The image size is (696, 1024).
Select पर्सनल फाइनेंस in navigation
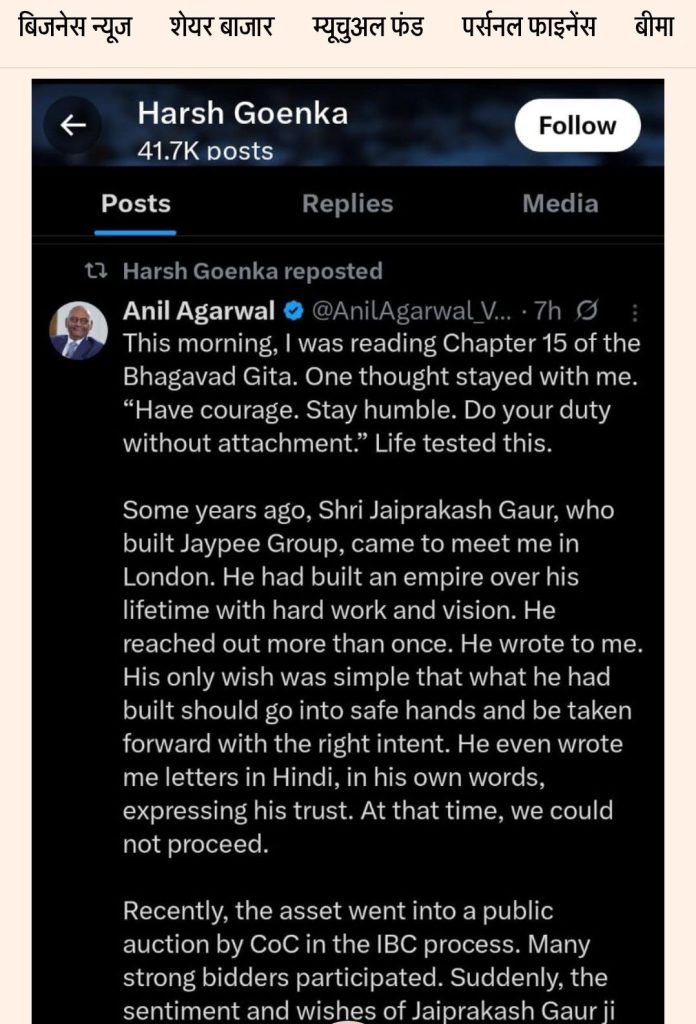coord(528,27)
